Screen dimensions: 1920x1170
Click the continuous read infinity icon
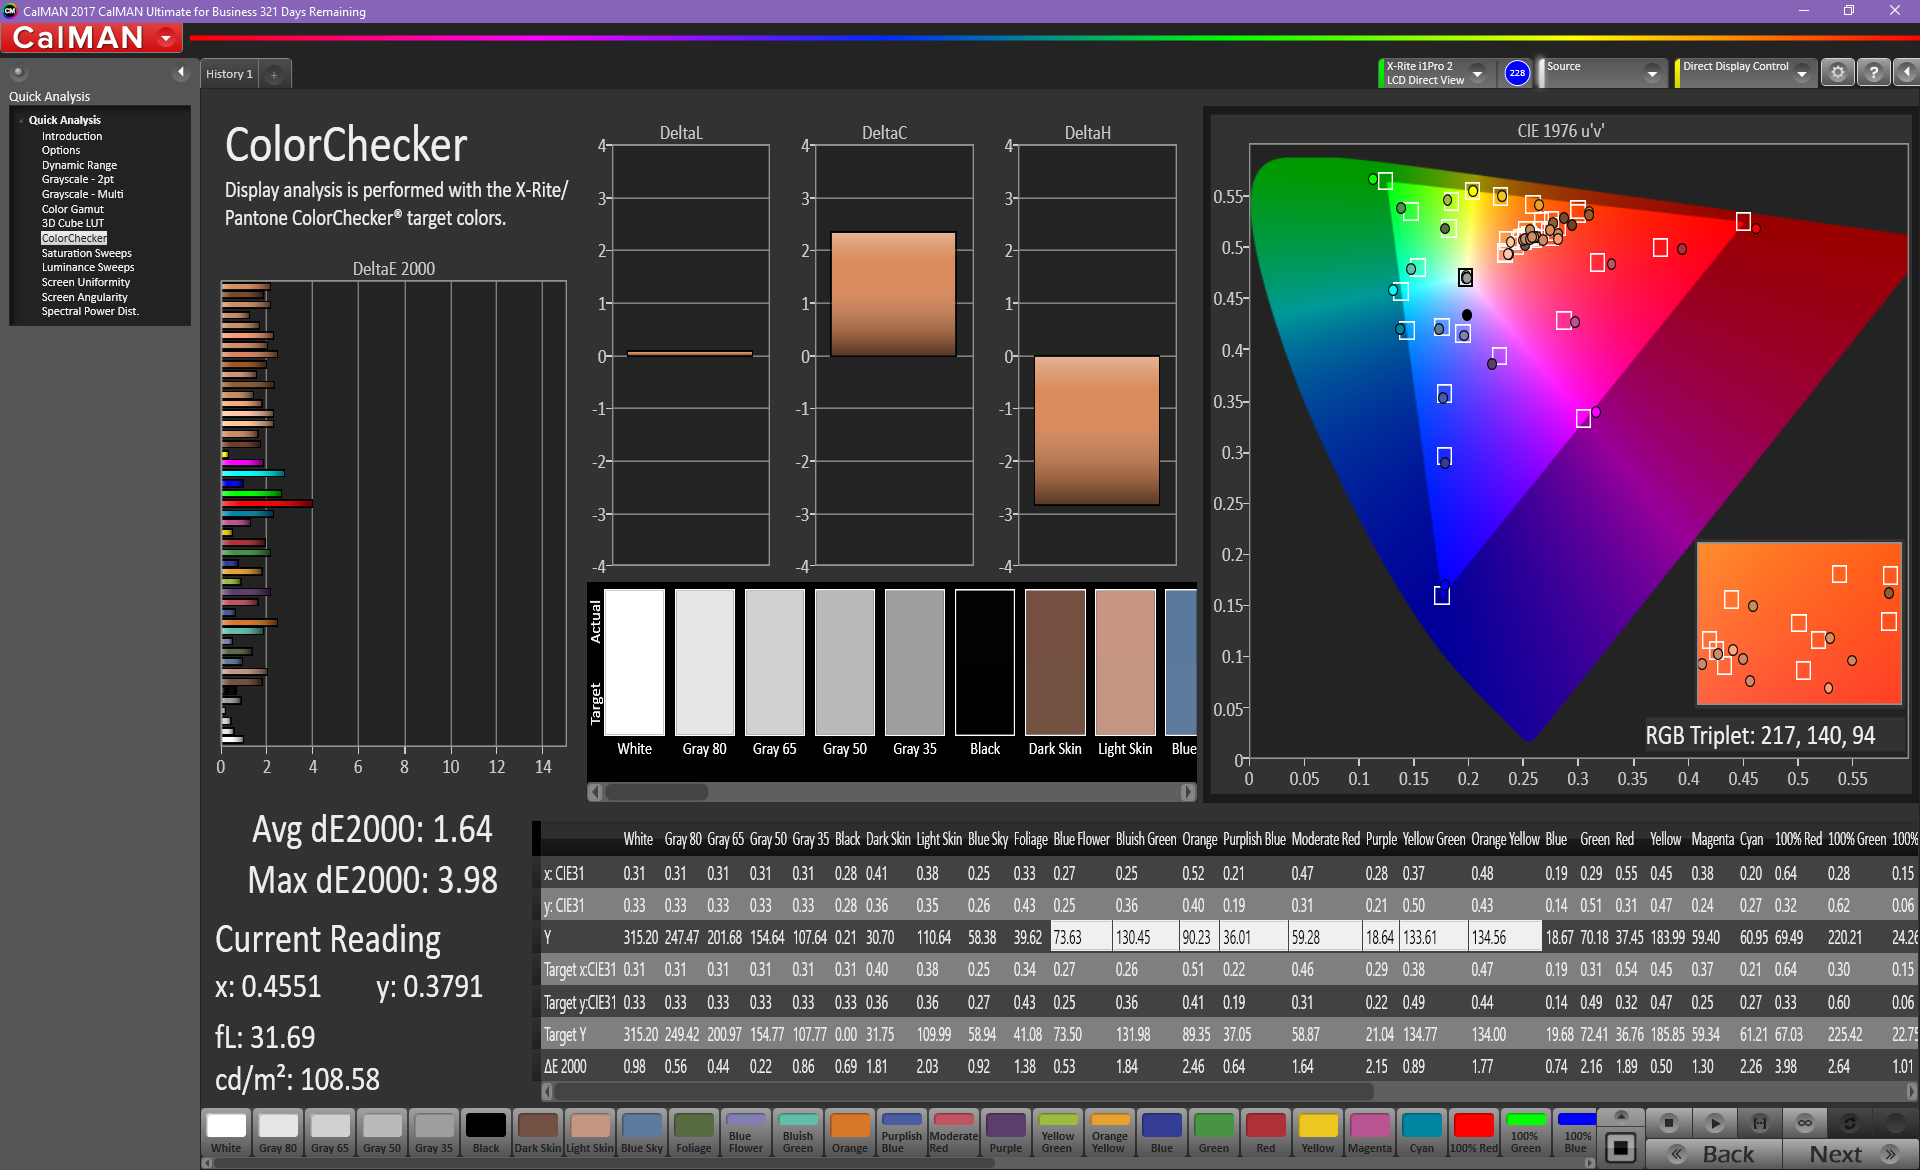pyautogui.click(x=1804, y=1123)
